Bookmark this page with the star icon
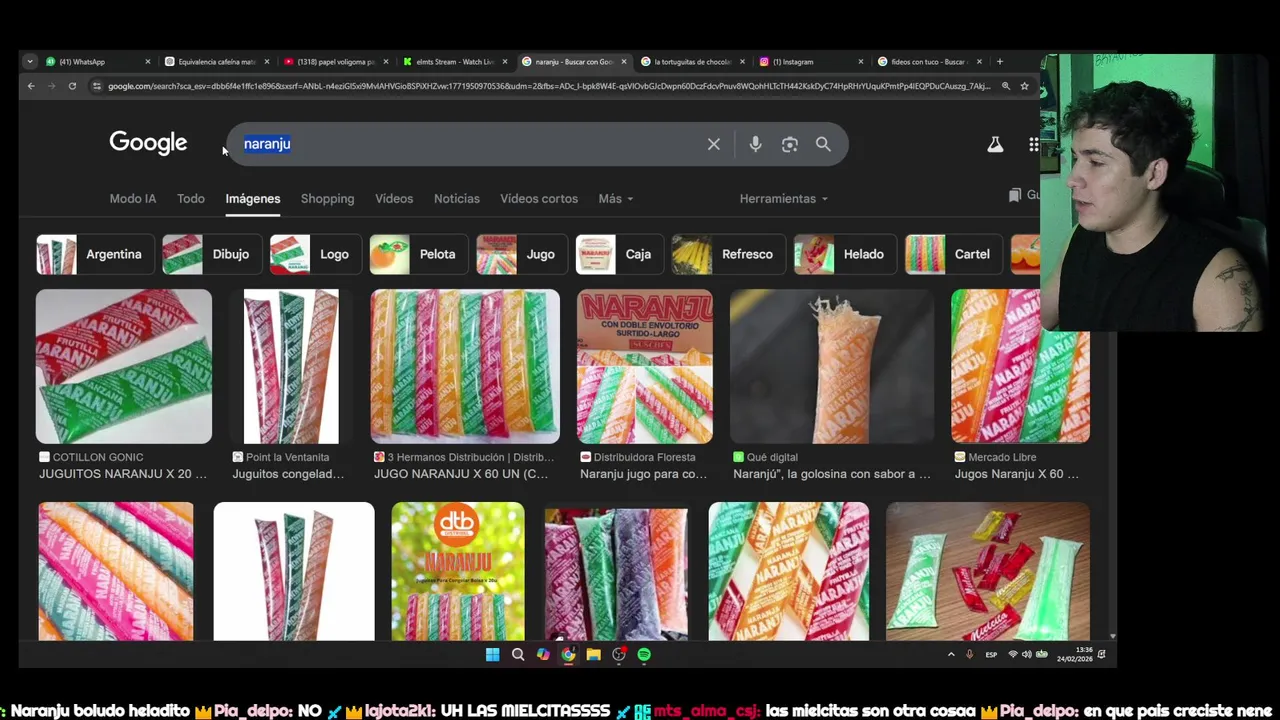Screen dimensions: 1280x720 coord(1024,86)
